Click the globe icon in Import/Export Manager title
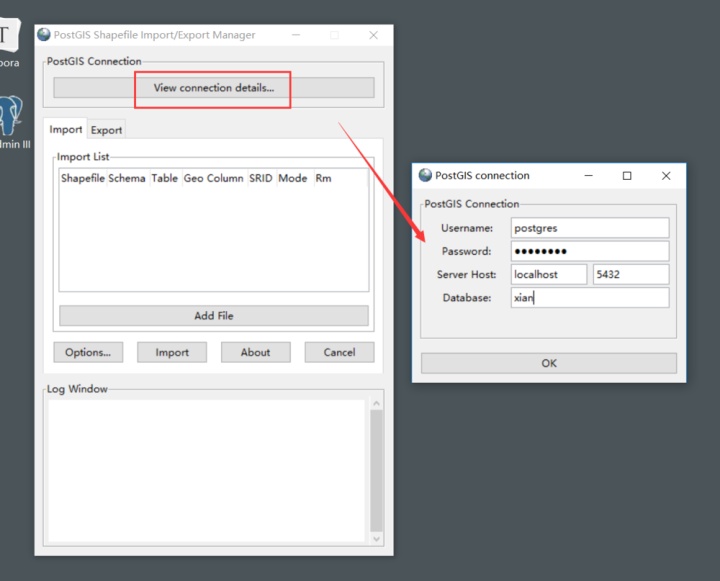Viewport: 720px width, 581px height. 44,34
